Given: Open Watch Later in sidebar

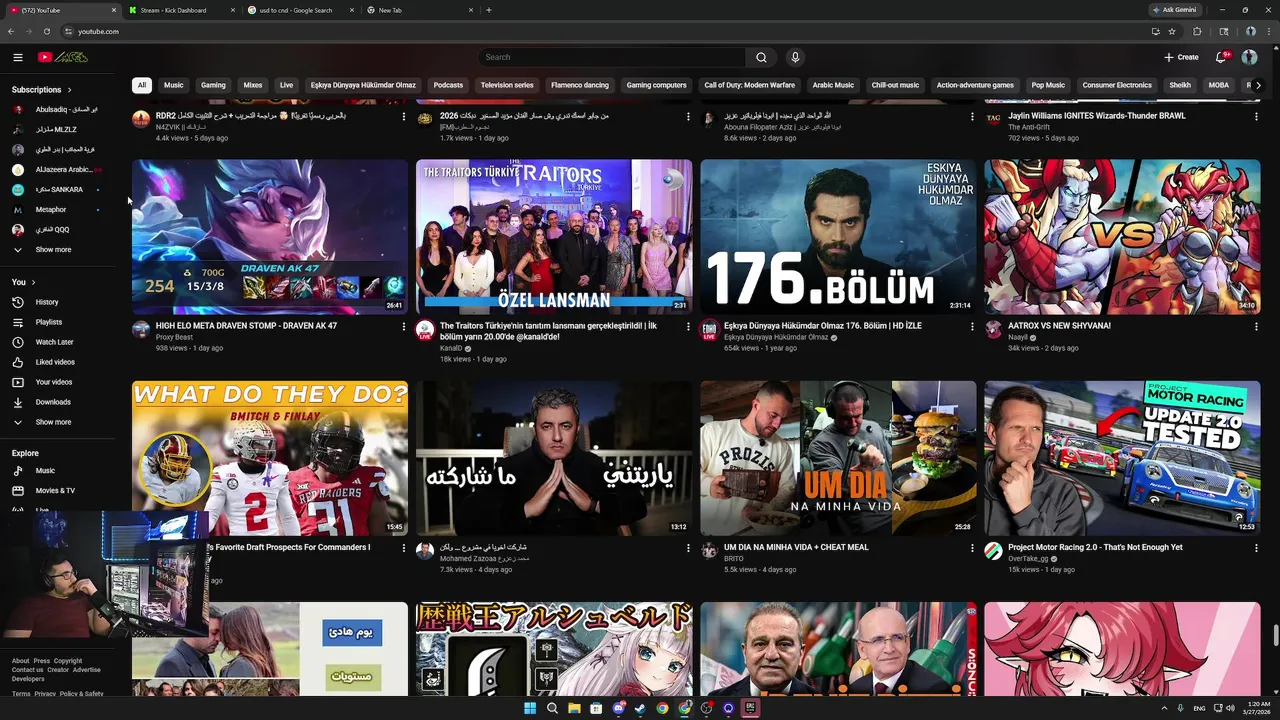Looking at the screenshot, I should tap(55, 342).
